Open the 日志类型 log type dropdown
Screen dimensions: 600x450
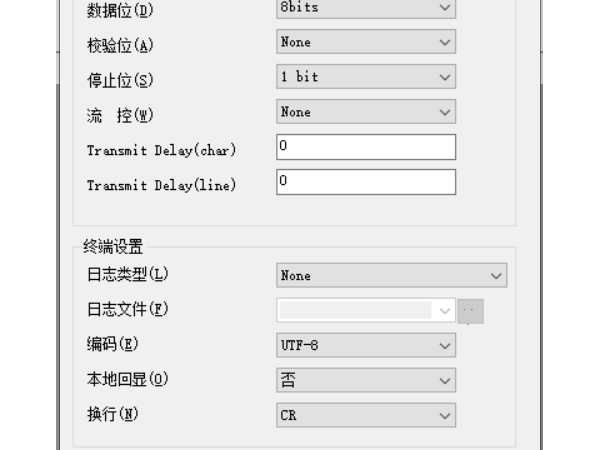[x=391, y=275]
